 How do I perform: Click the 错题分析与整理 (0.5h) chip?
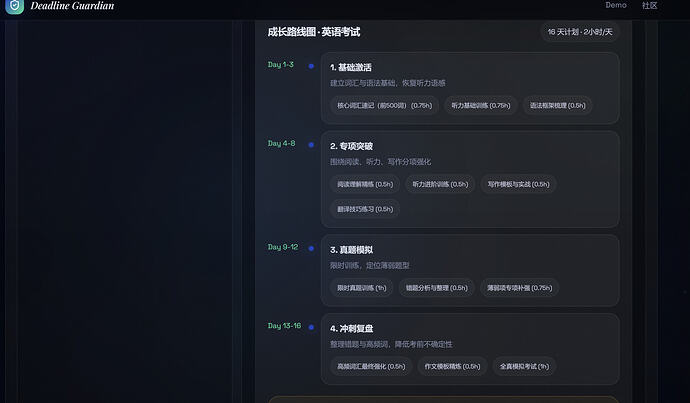pyautogui.click(x=437, y=288)
